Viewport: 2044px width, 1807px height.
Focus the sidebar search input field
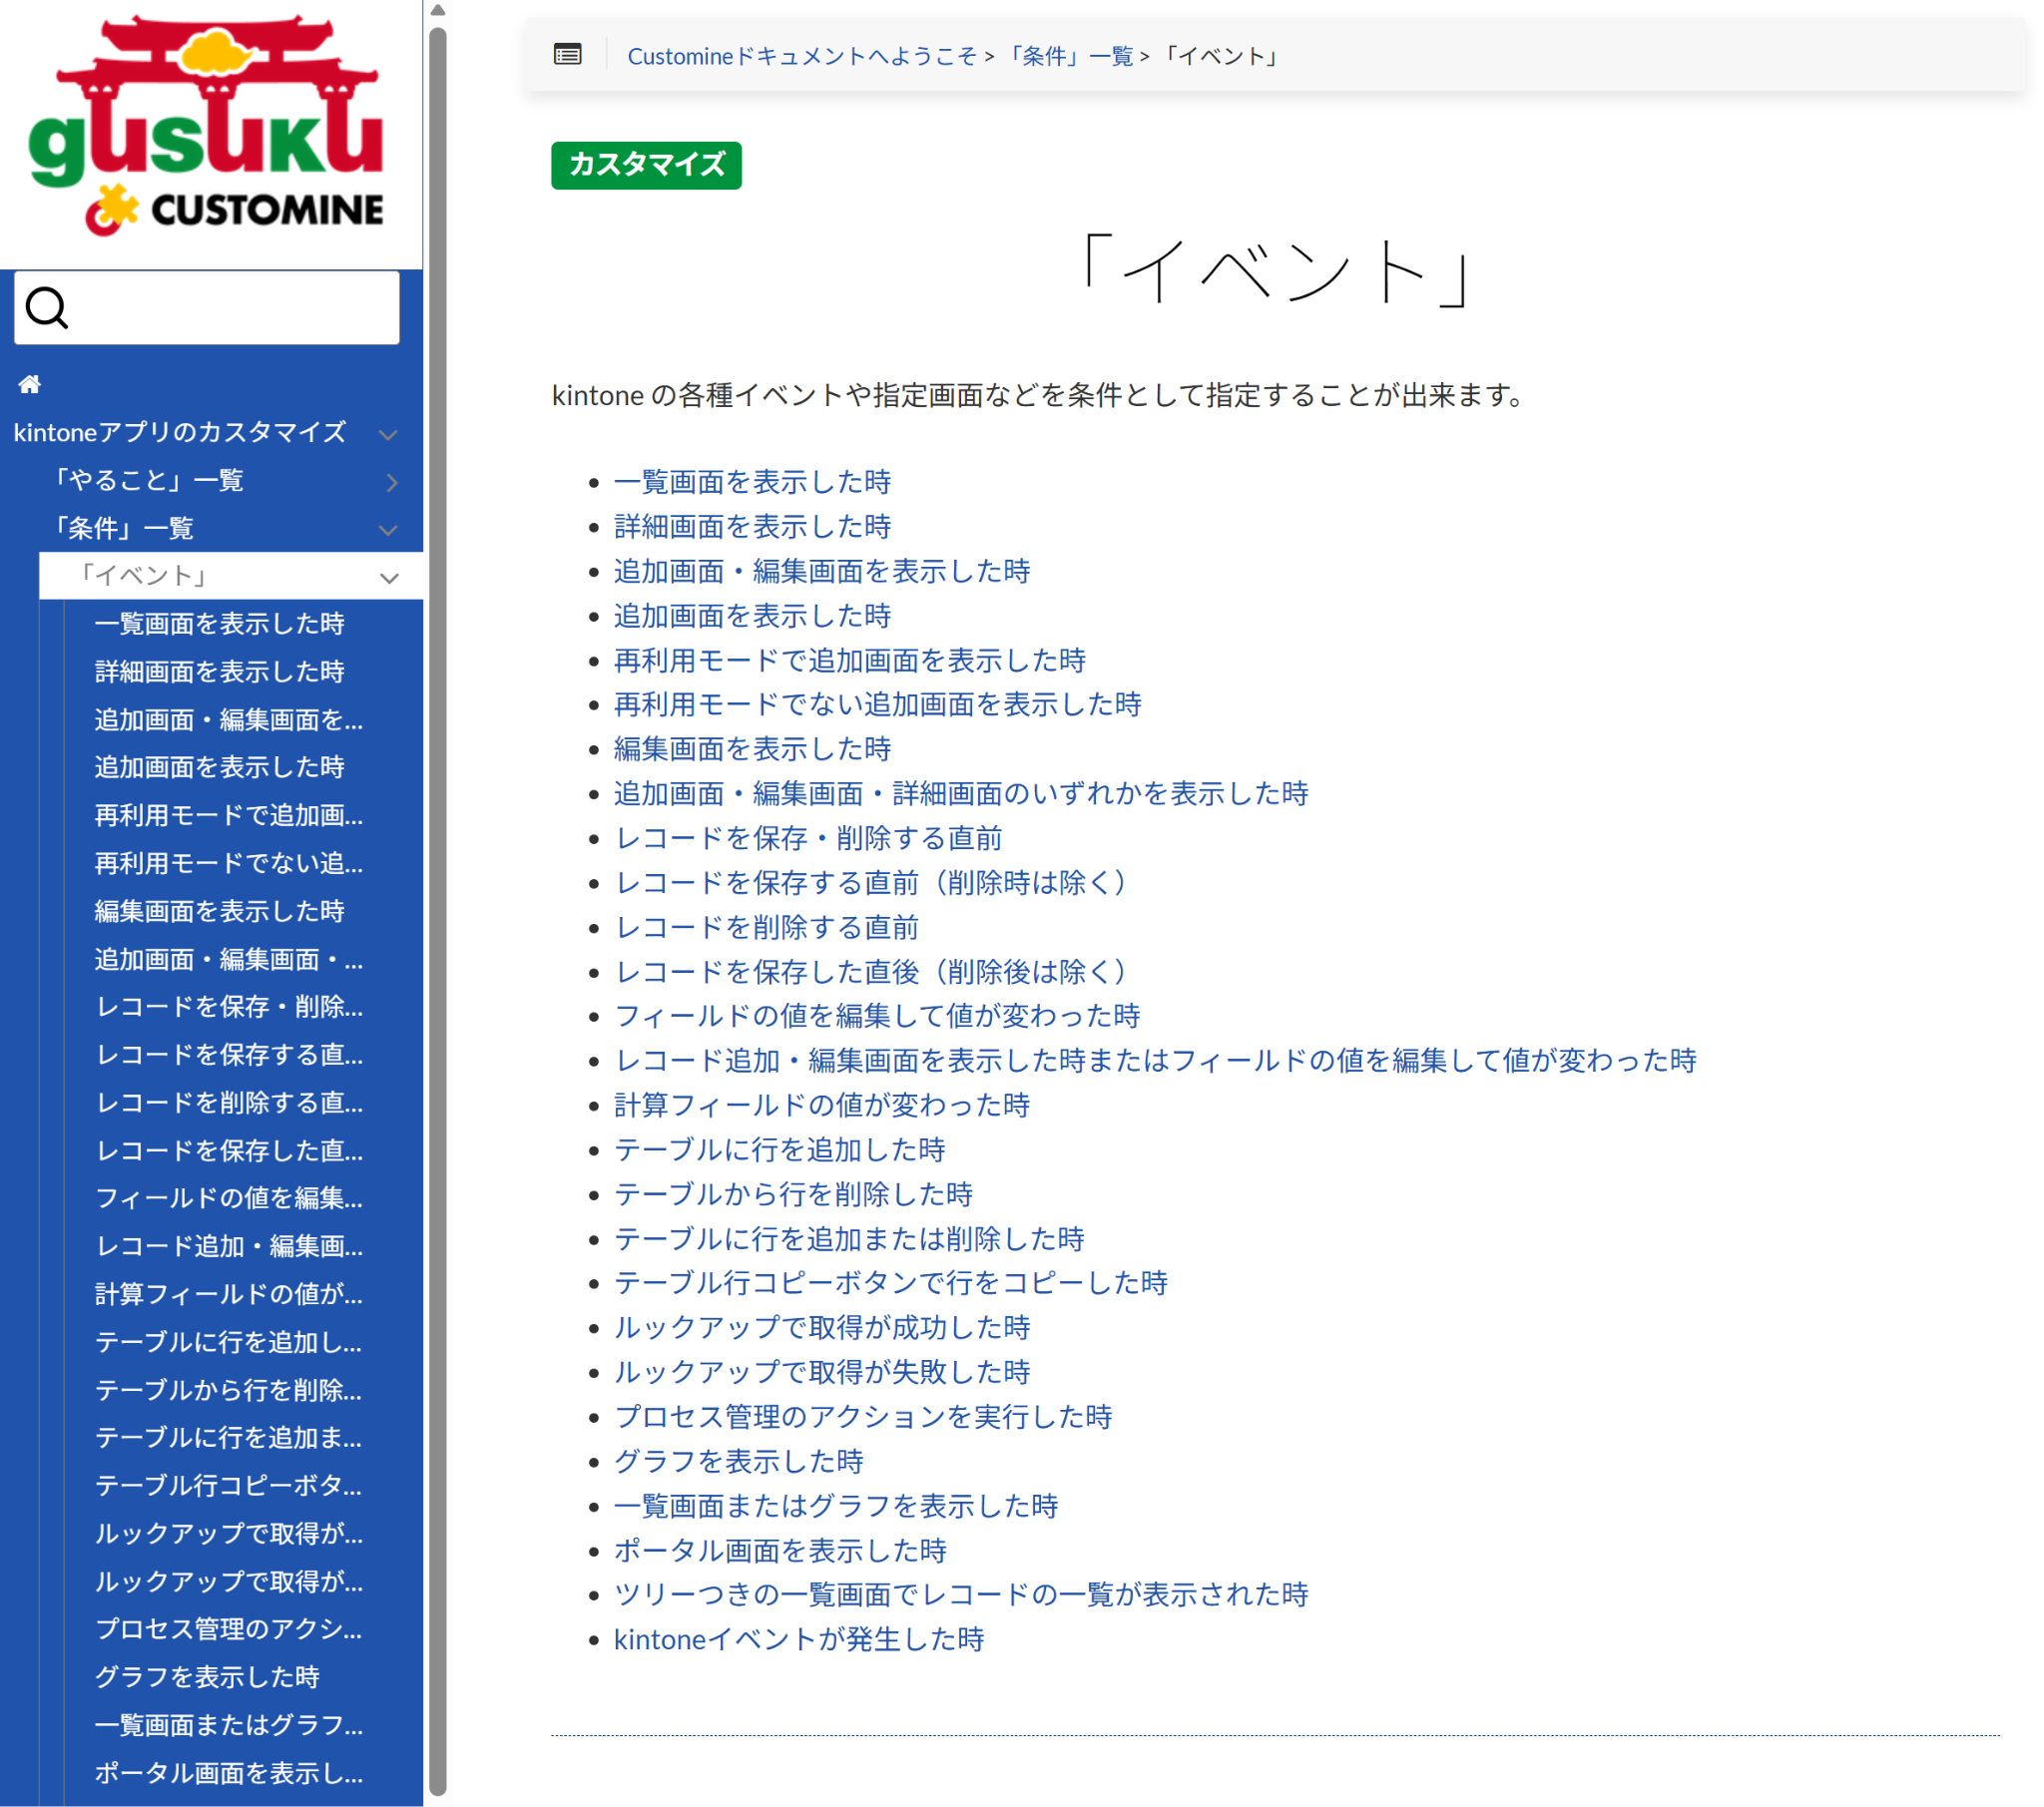[230, 308]
